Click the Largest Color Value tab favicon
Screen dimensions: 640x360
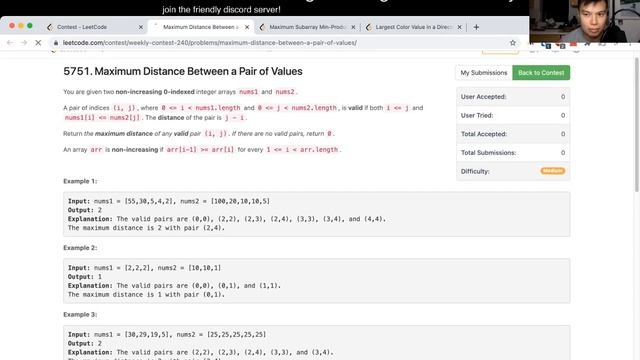pyautogui.click(x=369, y=27)
